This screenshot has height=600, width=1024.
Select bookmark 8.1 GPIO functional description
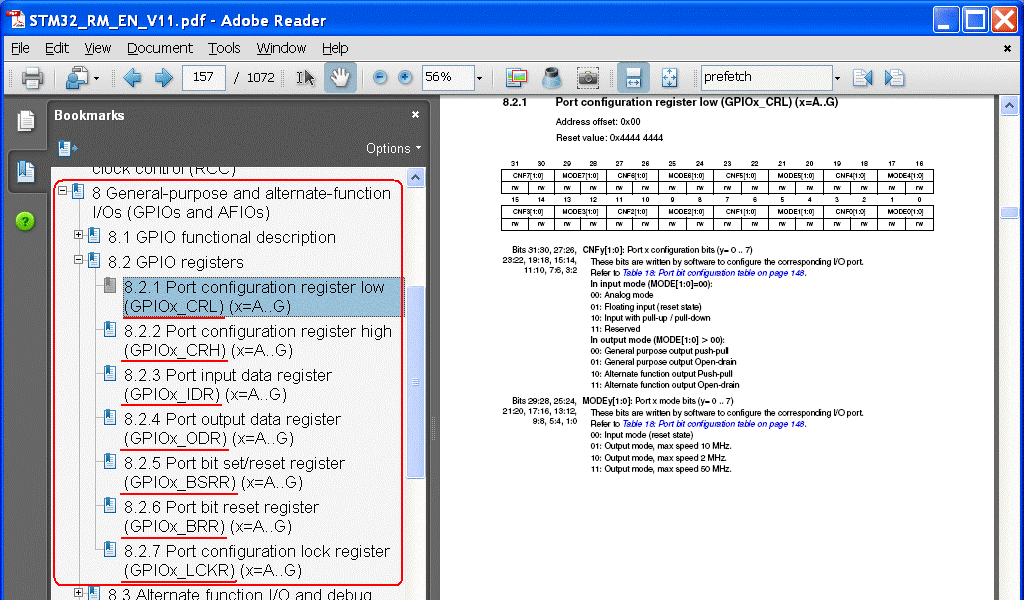coord(222,237)
